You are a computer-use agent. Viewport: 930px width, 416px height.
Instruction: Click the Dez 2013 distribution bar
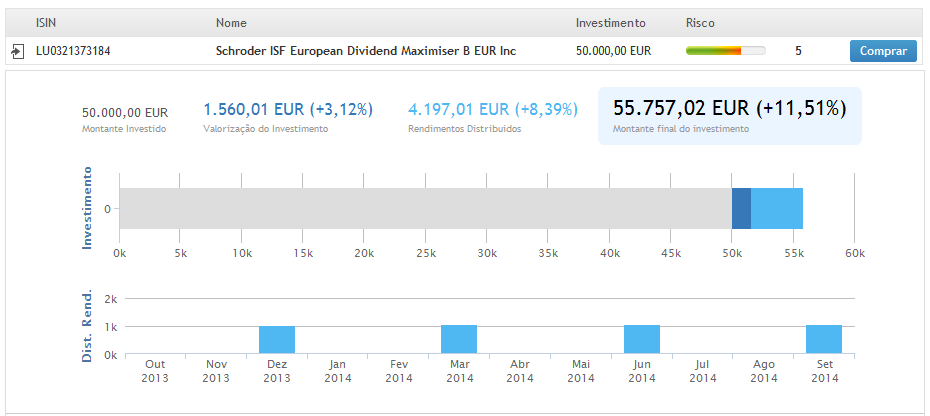tap(277, 339)
